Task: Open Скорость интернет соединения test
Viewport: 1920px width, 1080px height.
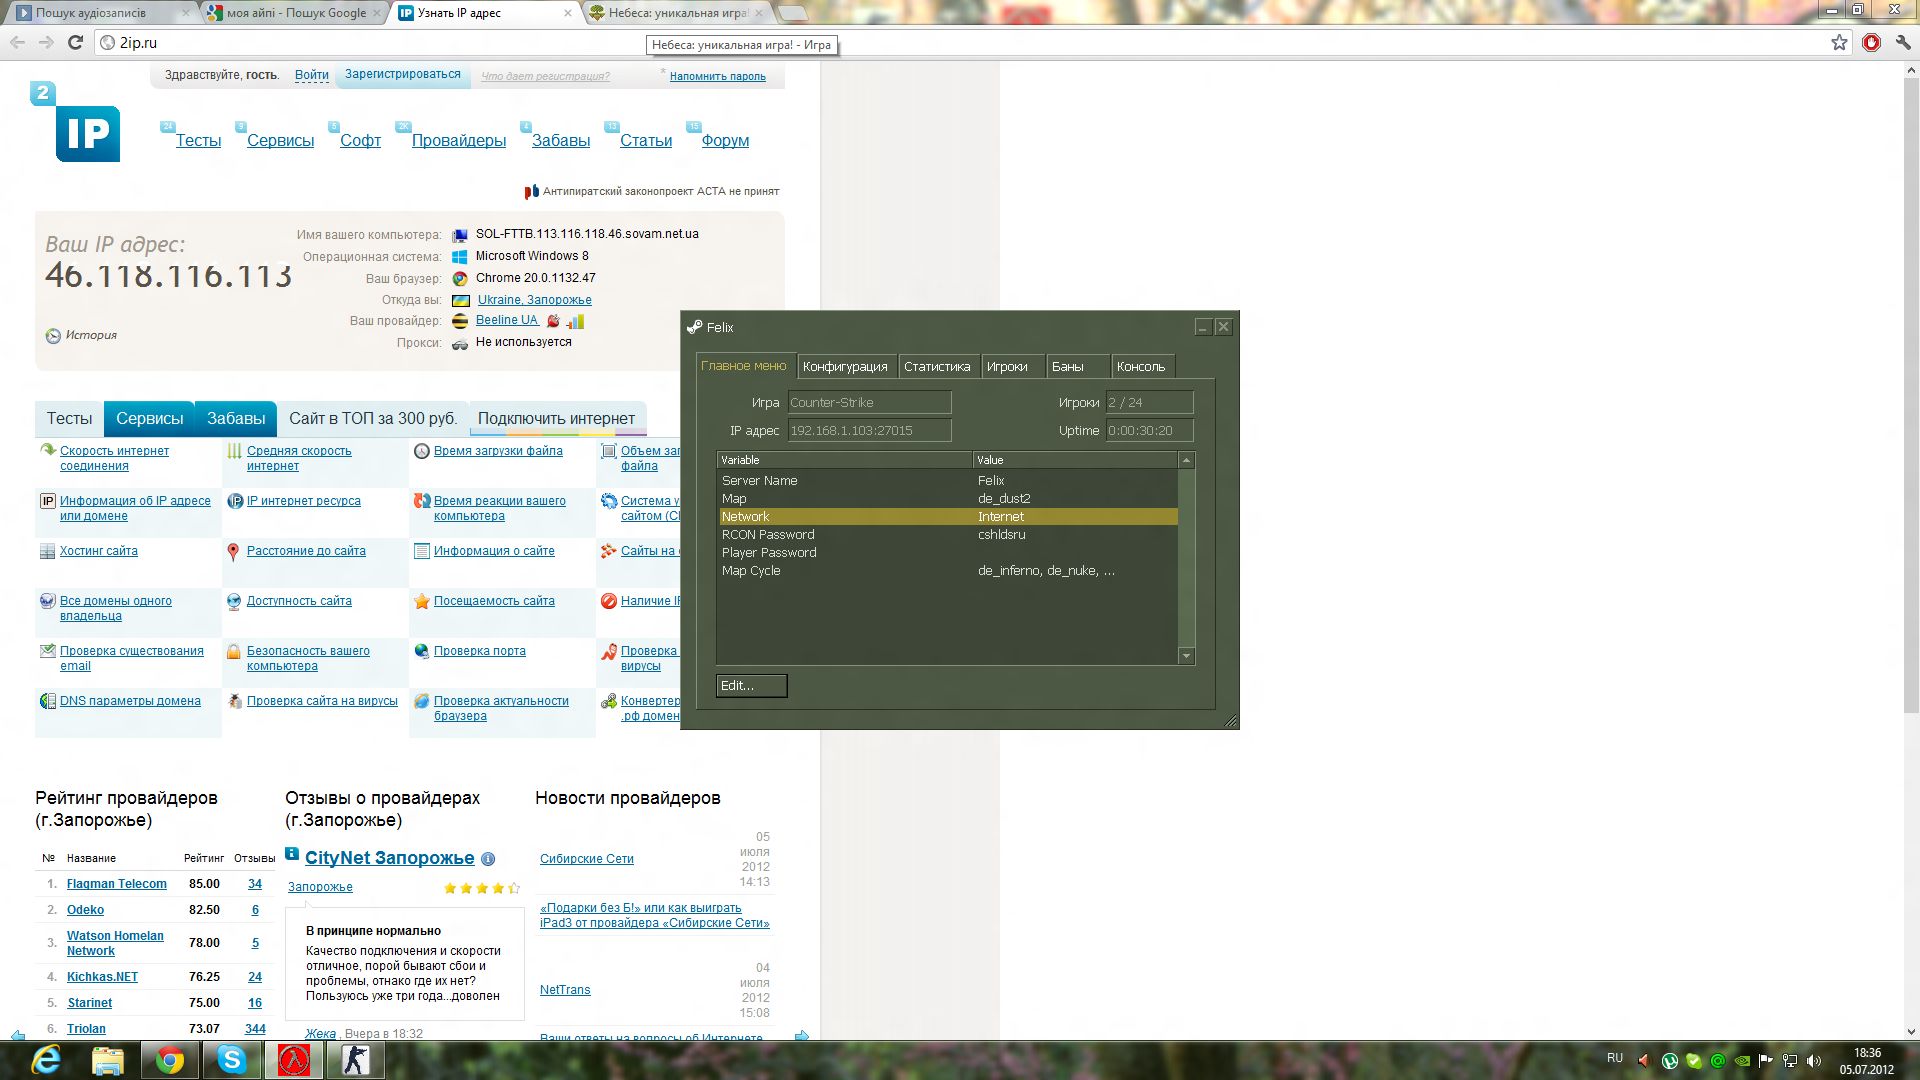Action: coord(114,459)
